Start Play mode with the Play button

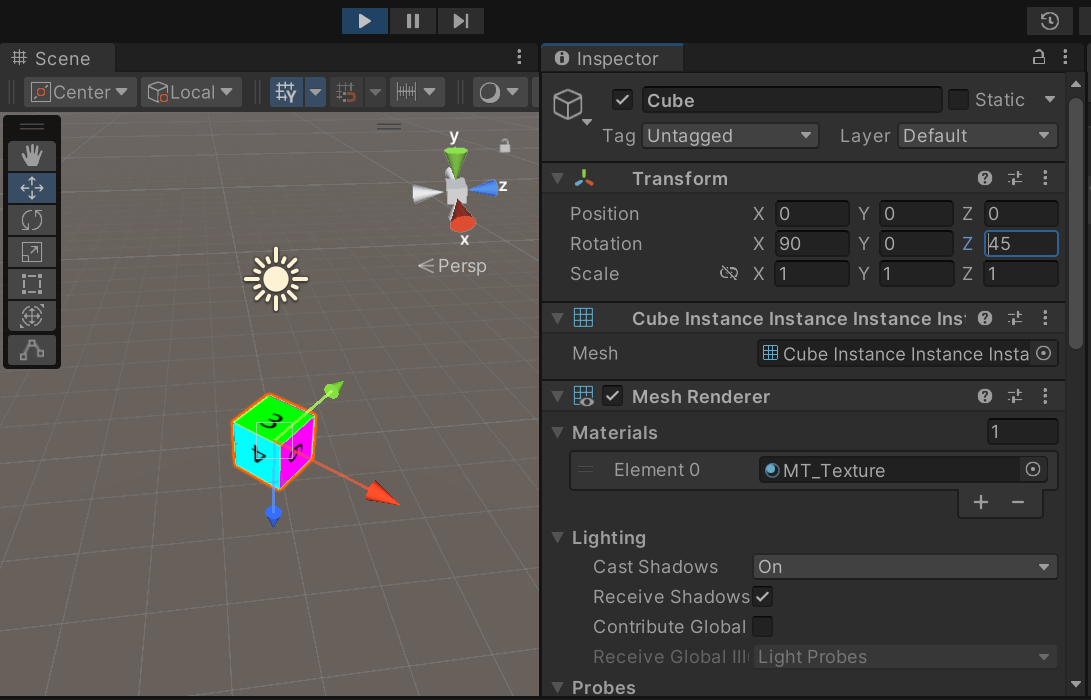tap(365, 21)
